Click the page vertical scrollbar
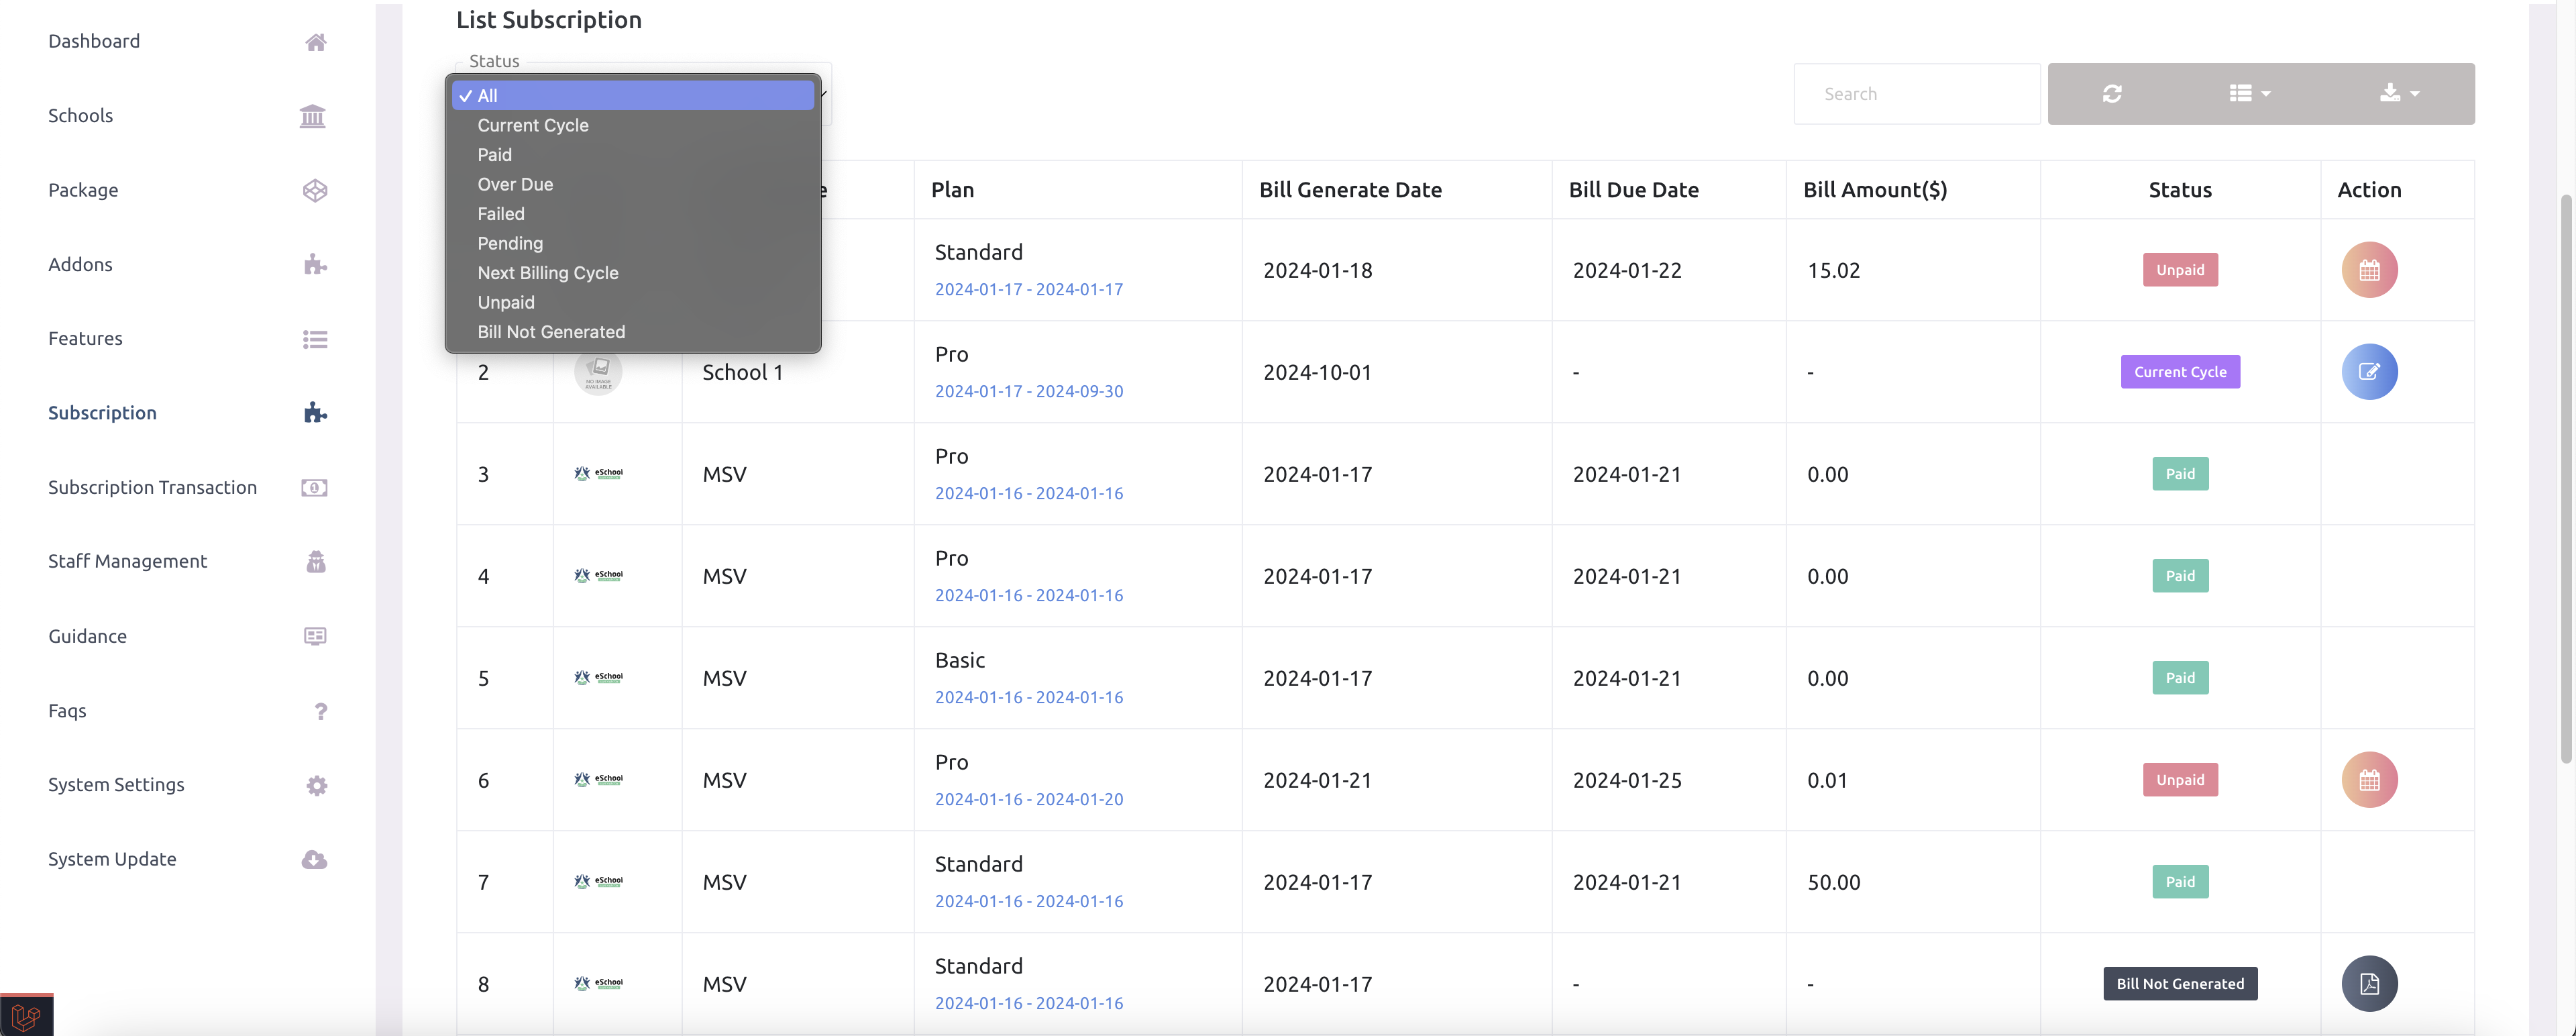This screenshot has height=1036, width=2576. pyautogui.click(x=2565, y=480)
